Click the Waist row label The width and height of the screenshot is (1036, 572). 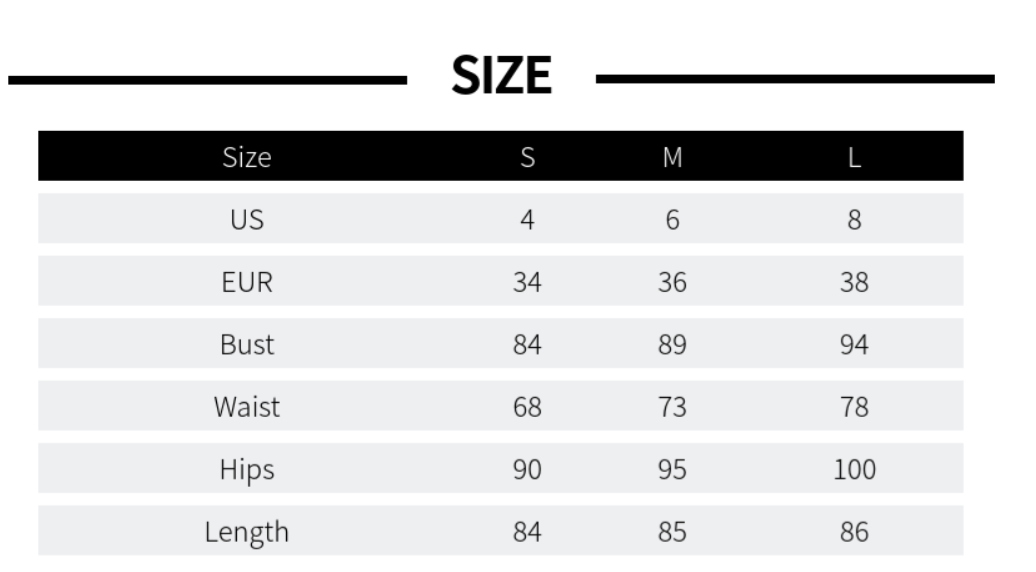(x=247, y=407)
